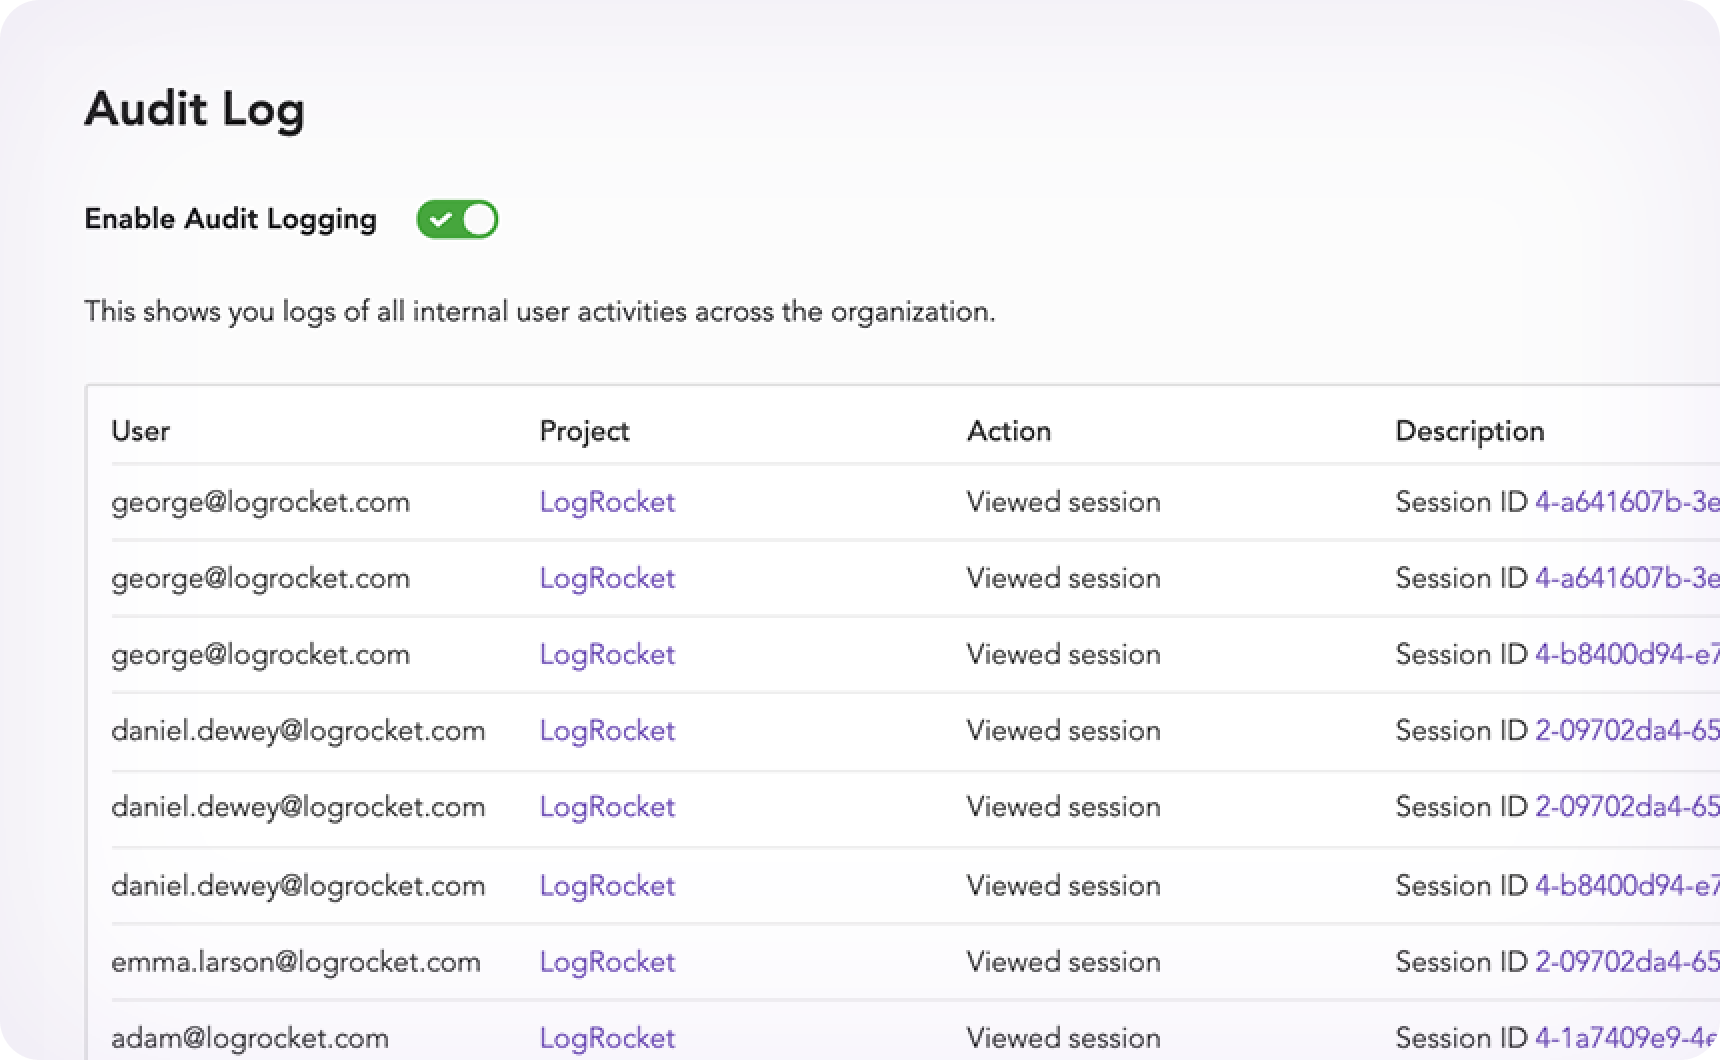Click the Audit Log page heading

click(194, 109)
